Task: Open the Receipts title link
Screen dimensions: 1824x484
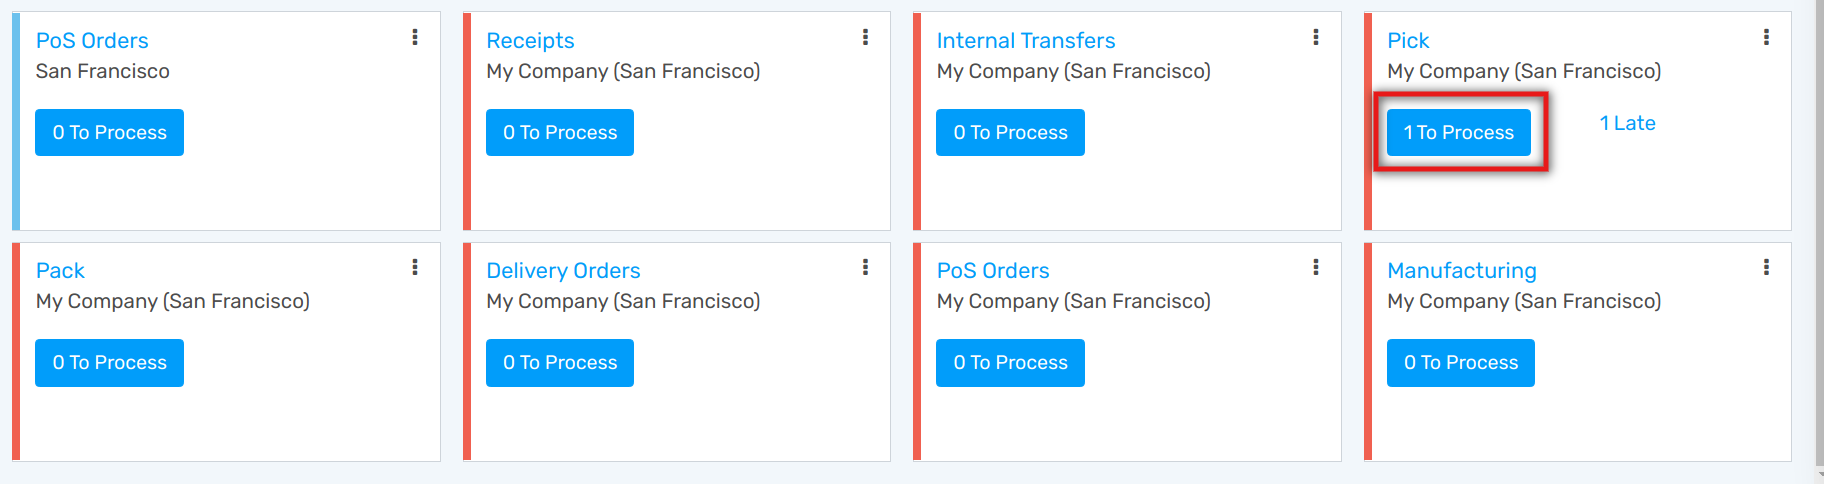Action: tap(530, 41)
